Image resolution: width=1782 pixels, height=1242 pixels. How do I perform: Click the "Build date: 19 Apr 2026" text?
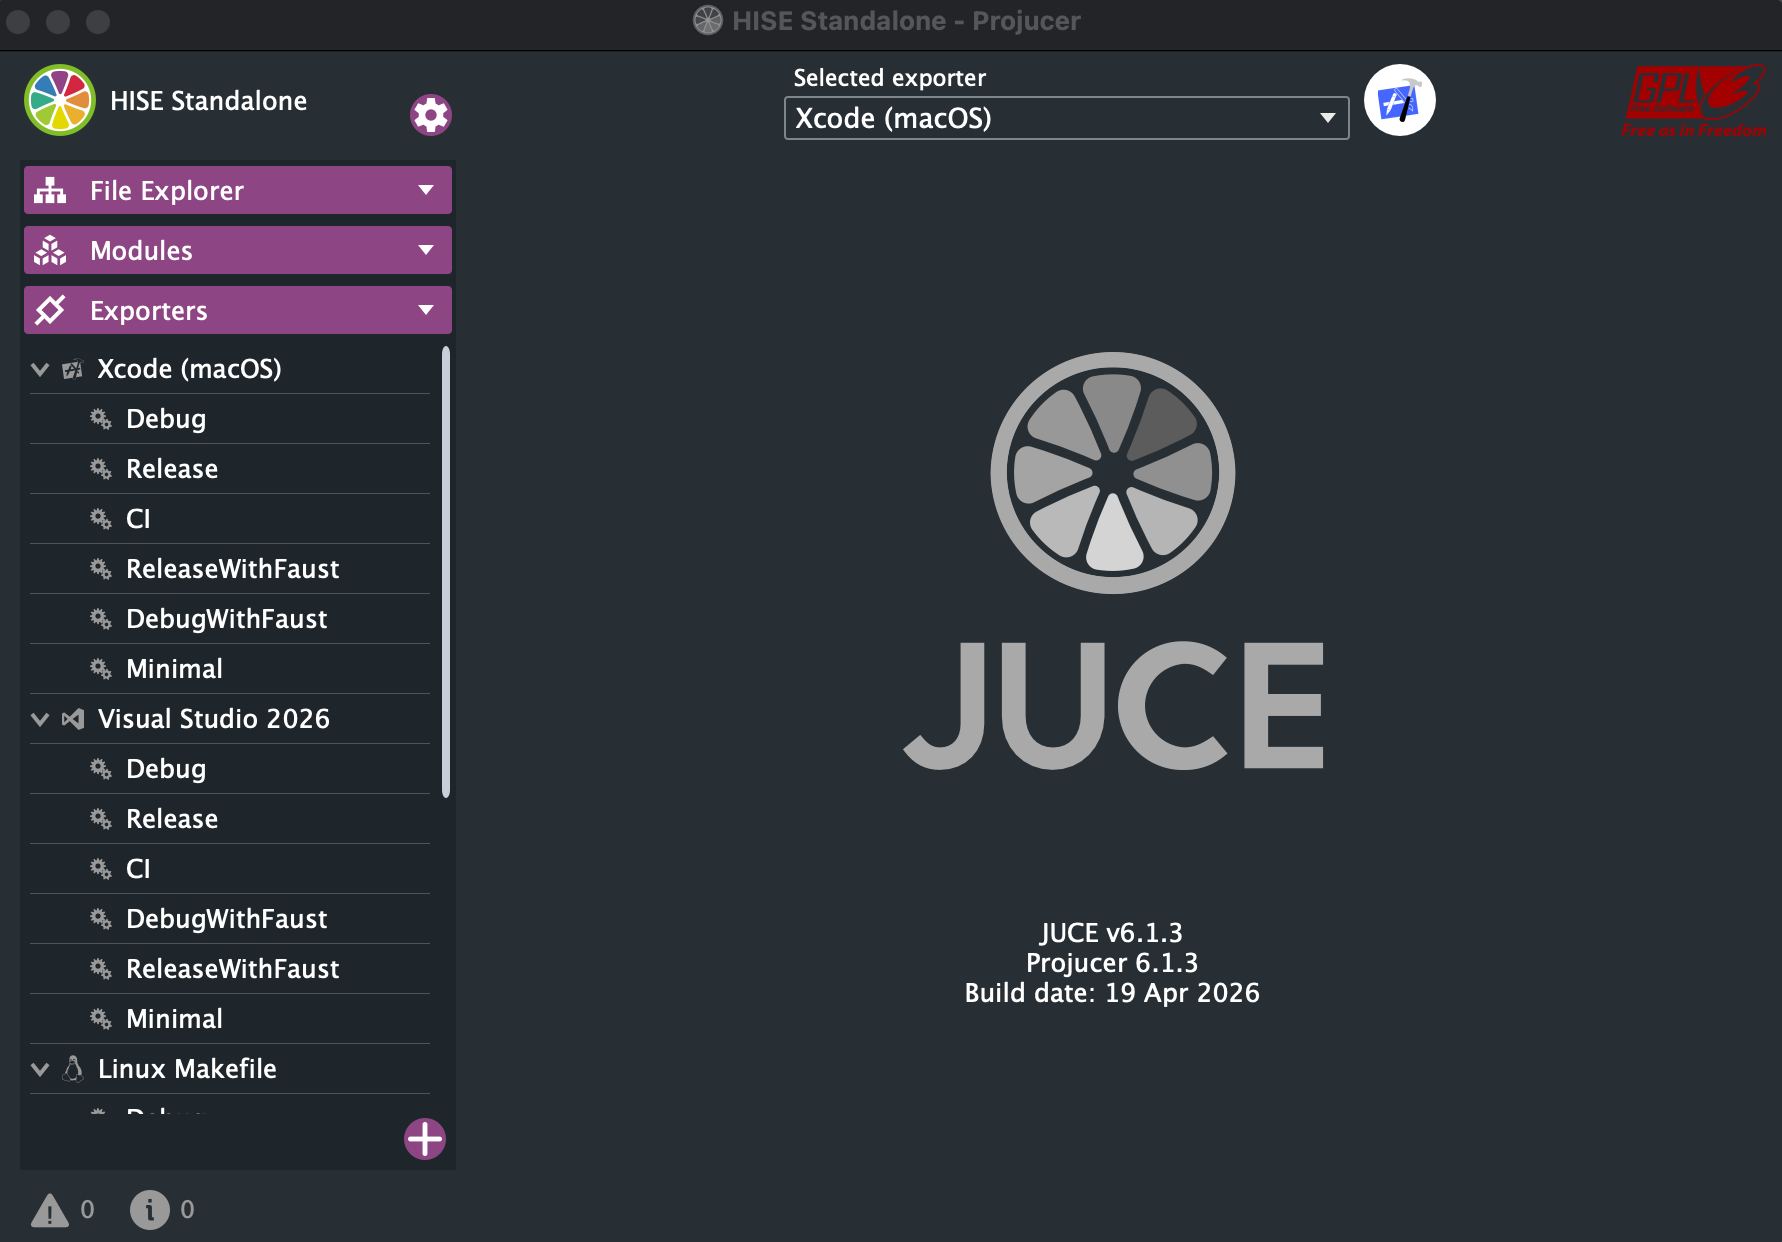click(1112, 993)
